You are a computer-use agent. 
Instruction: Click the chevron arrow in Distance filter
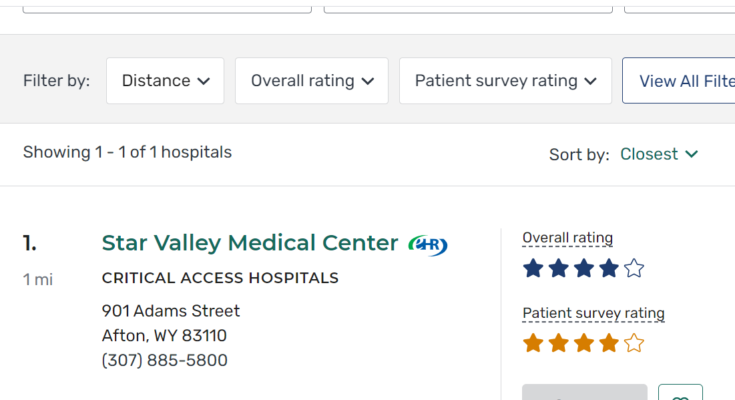pos(204,81)
